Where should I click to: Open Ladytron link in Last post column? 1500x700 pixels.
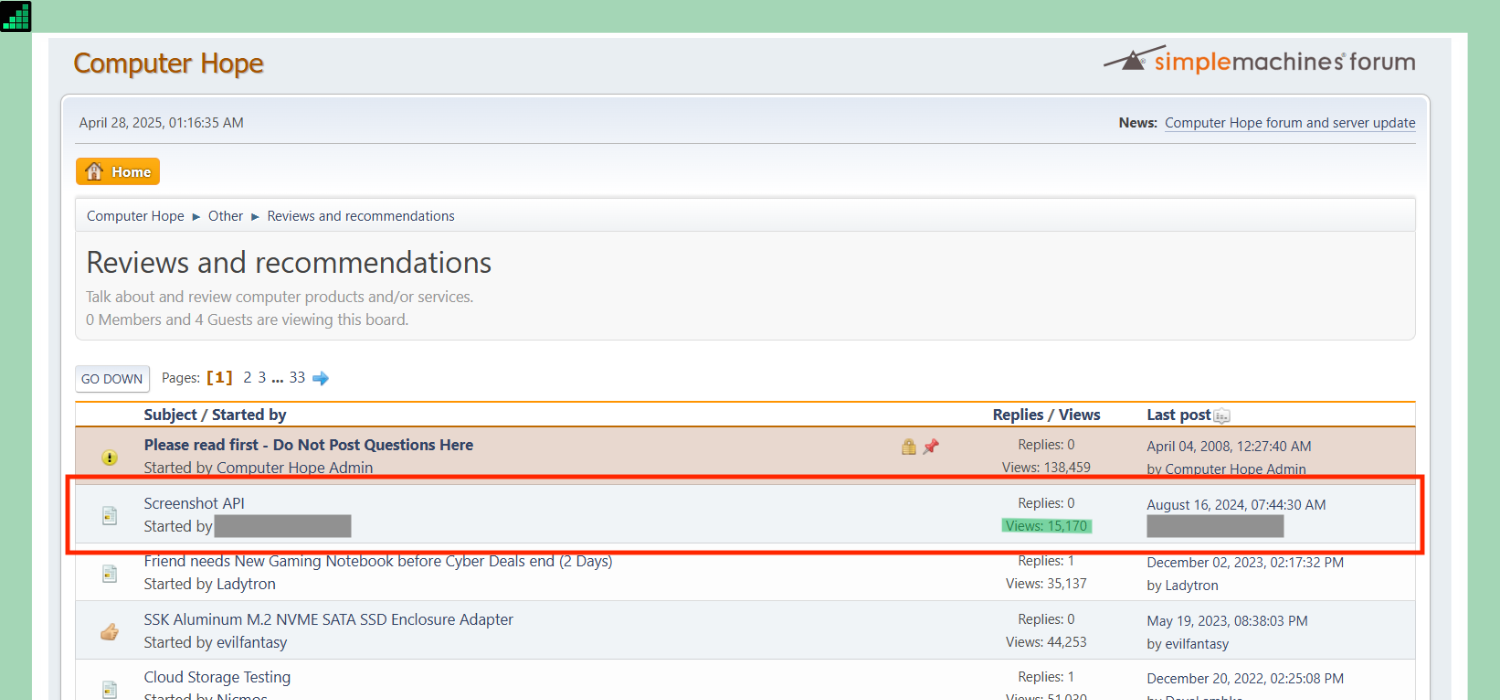(x=1192, y=586)
